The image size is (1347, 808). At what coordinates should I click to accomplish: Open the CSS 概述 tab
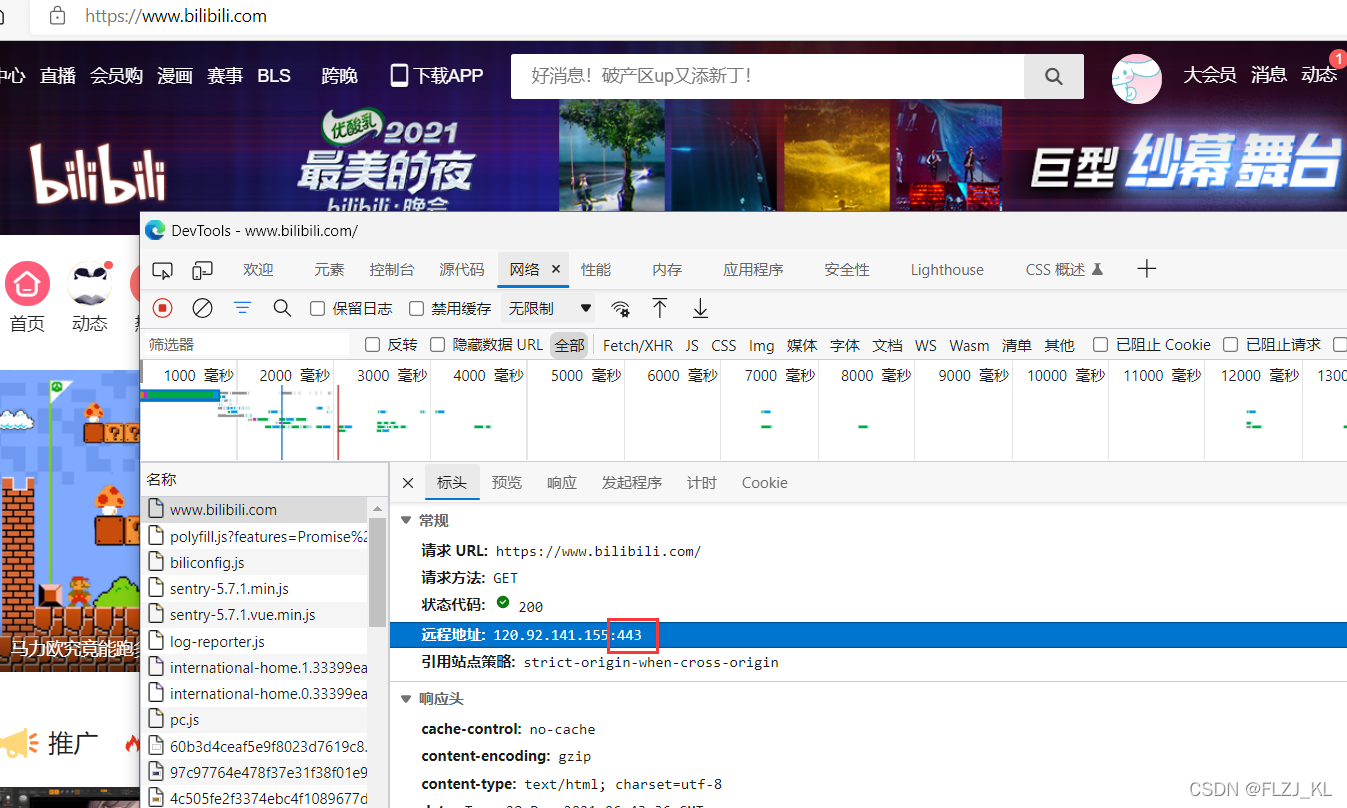[x=1064, y=270]
